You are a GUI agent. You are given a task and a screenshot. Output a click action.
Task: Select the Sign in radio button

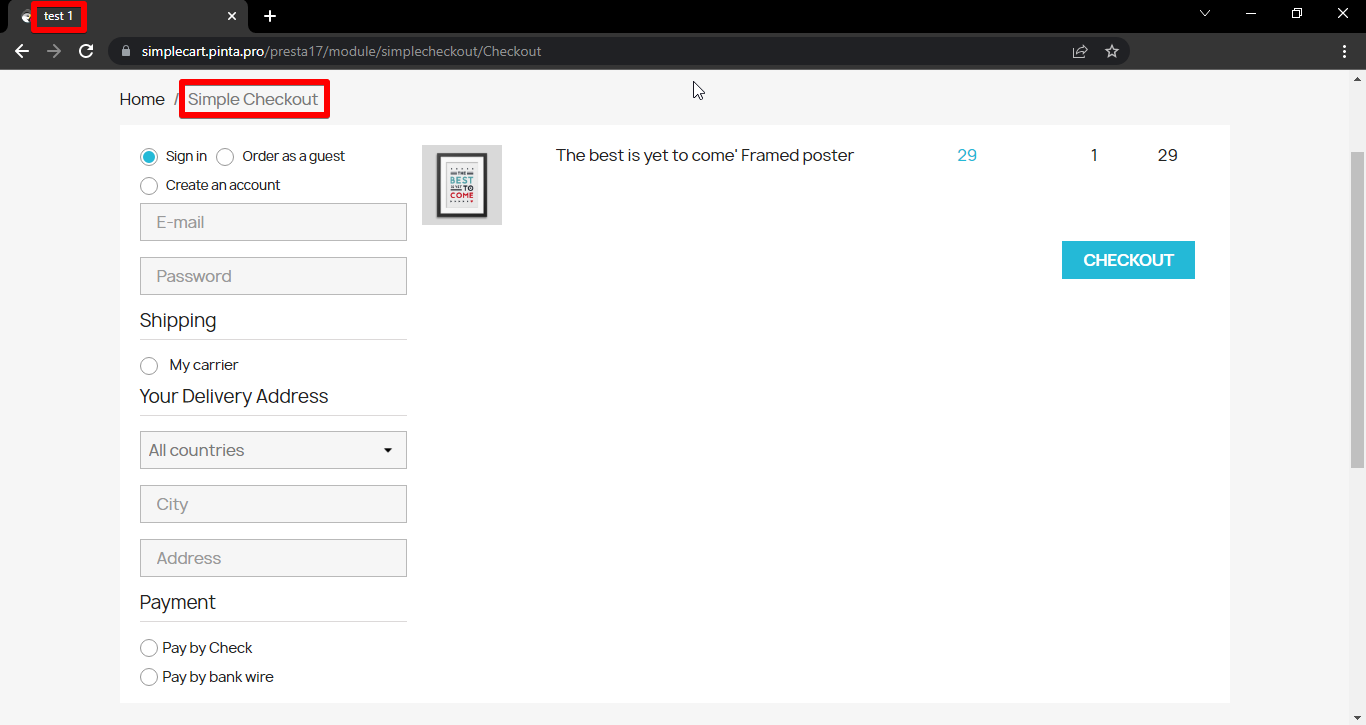pyautogui.click(x=149, y=157)
